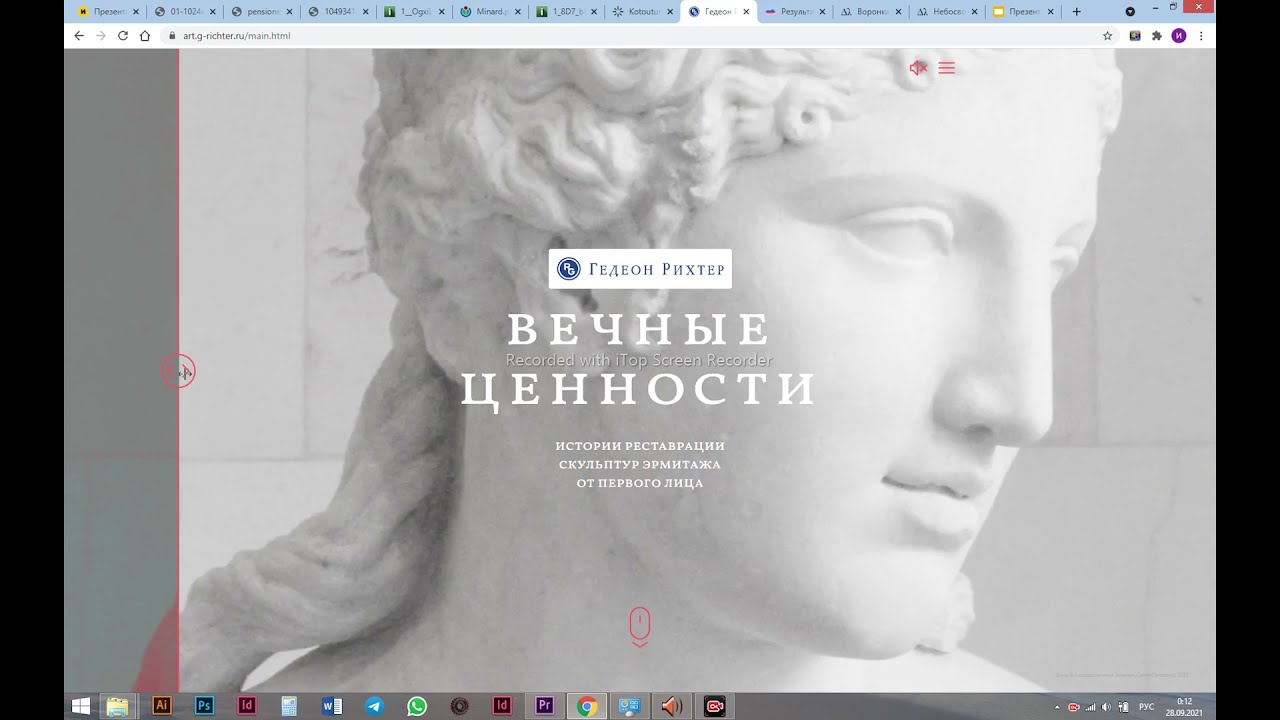Open the Calculator taskbar icon
The height and width of the screenshot is (720, 1280).
pos(290,706)
